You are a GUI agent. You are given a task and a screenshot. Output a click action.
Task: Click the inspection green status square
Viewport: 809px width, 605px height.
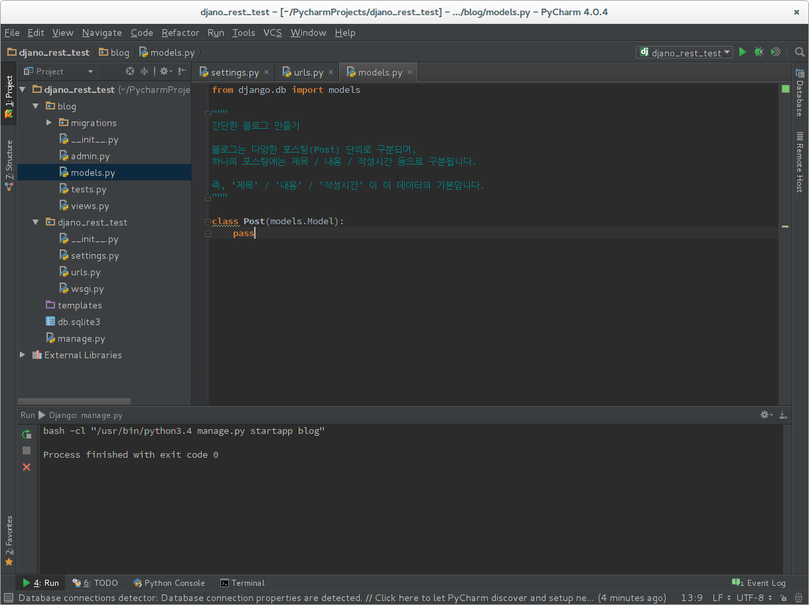click(785, 89)
